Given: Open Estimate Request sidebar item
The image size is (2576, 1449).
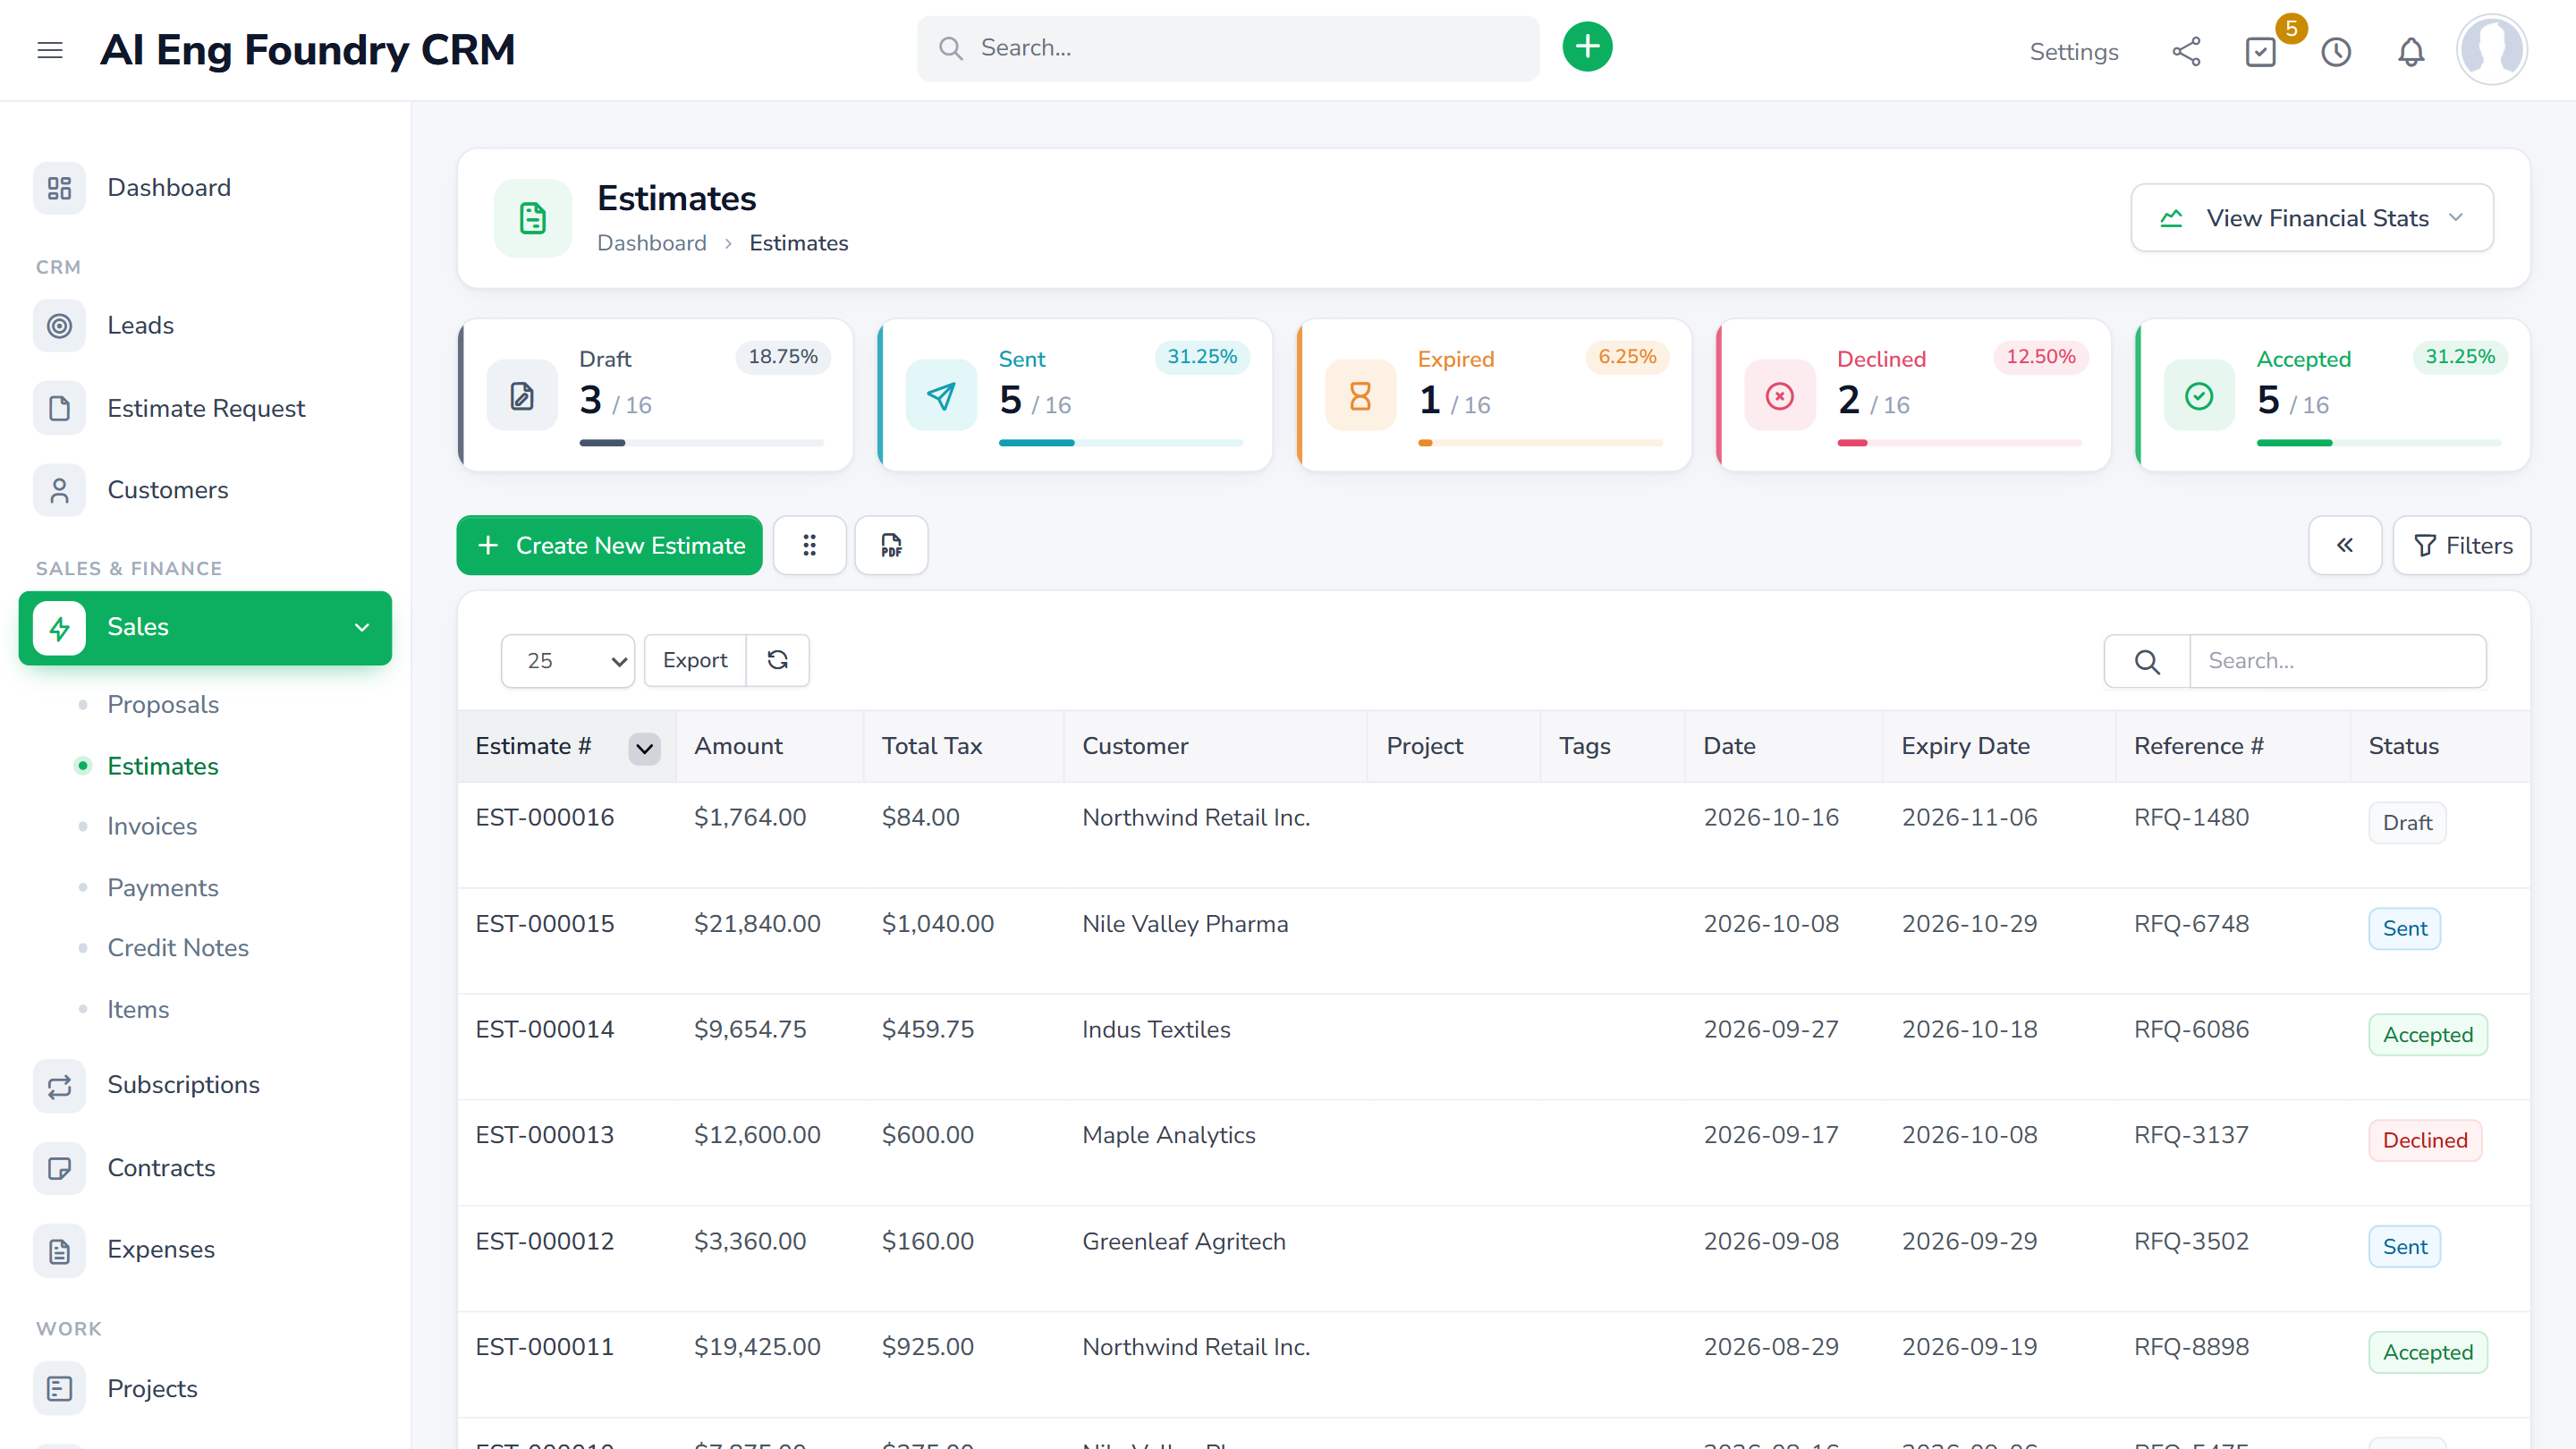Looking at the screenshot, I should (x=205, y=408).
